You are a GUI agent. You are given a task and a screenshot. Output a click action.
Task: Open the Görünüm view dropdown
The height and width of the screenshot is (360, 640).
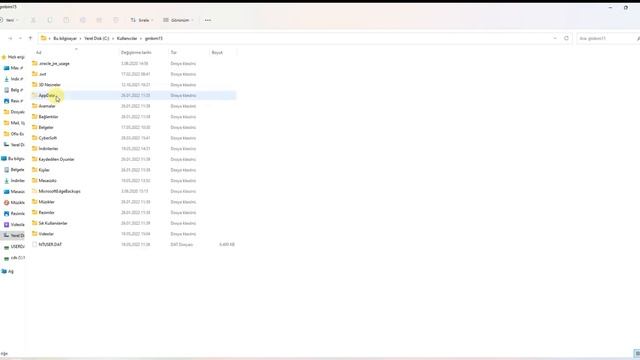[178, 20]
